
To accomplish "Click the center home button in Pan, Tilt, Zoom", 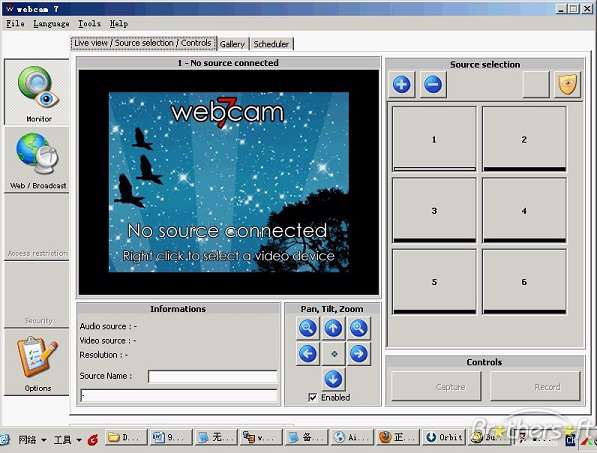I will click(334, 354).
